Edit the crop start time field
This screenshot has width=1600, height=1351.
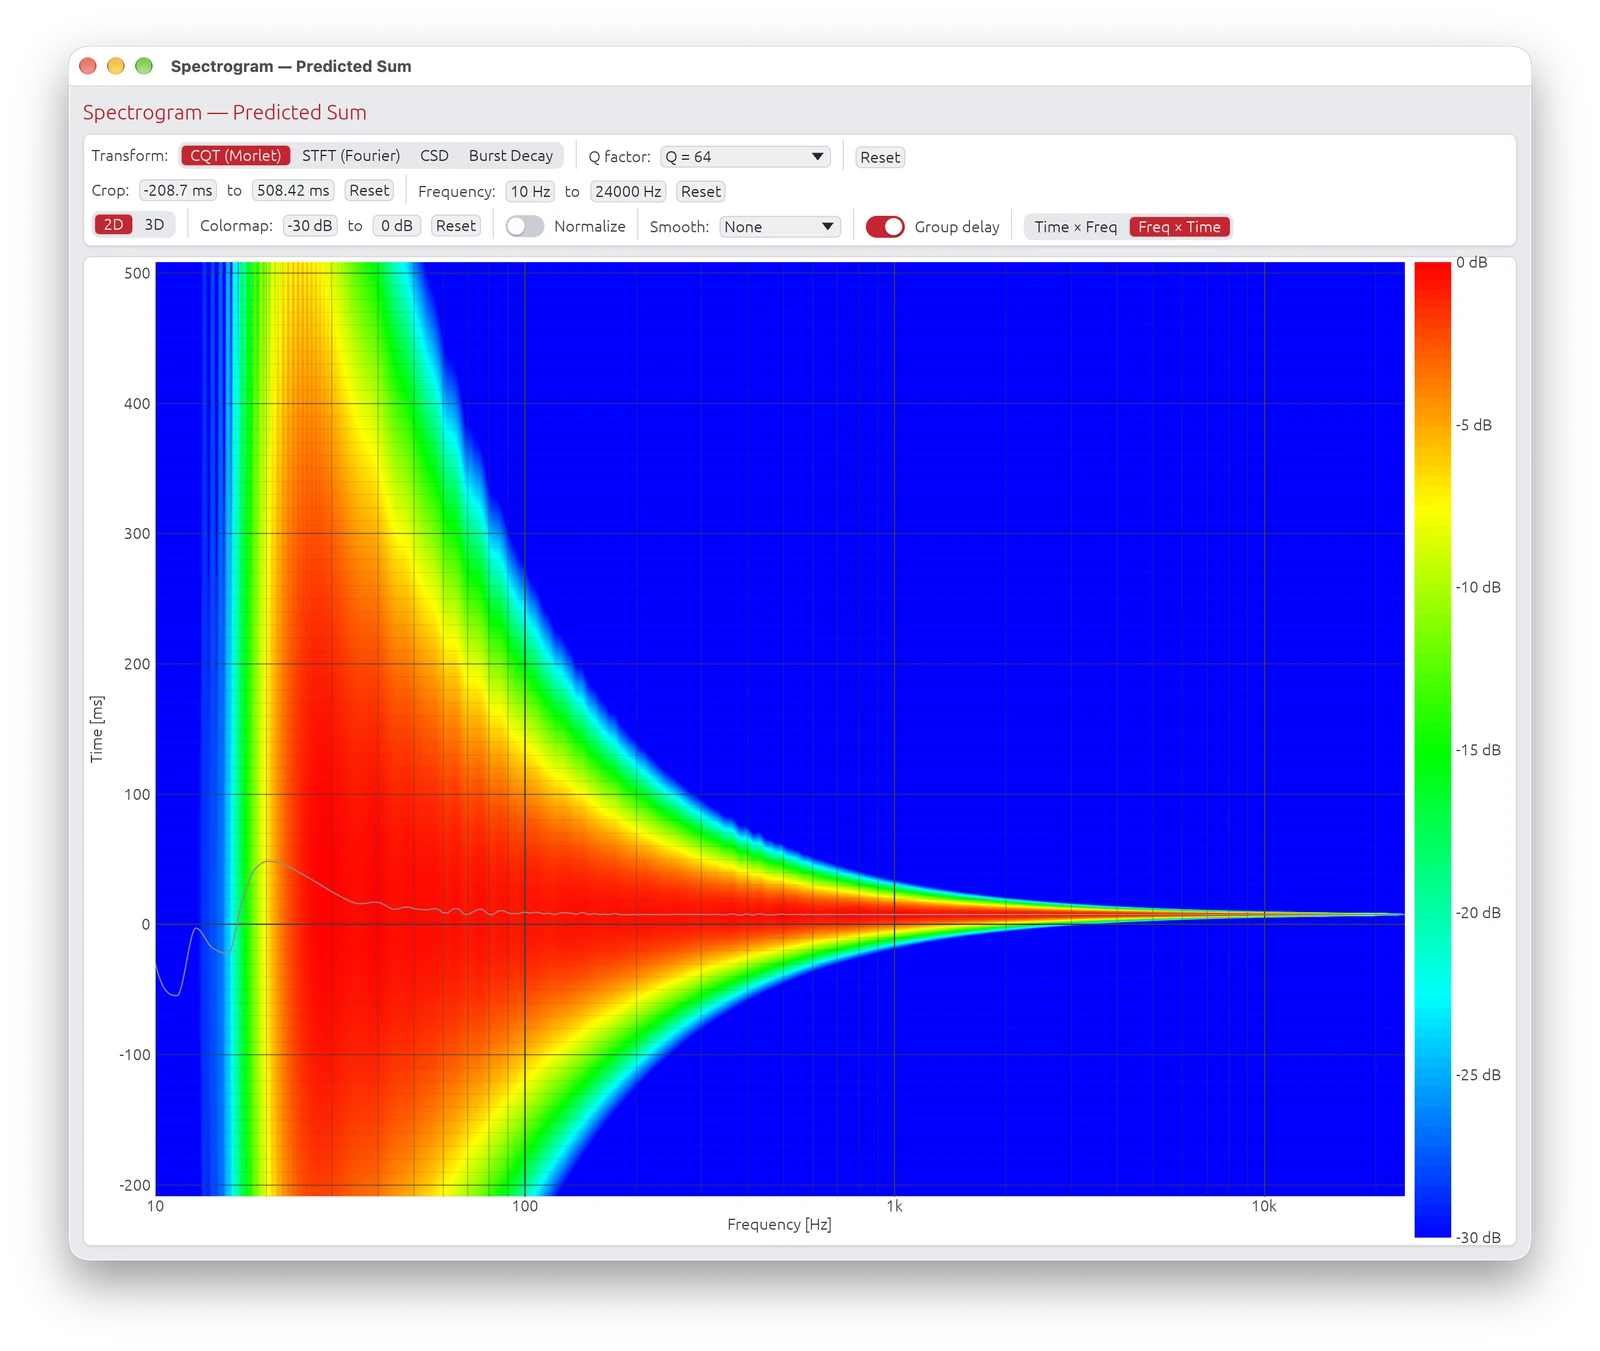tap(178, 191)
